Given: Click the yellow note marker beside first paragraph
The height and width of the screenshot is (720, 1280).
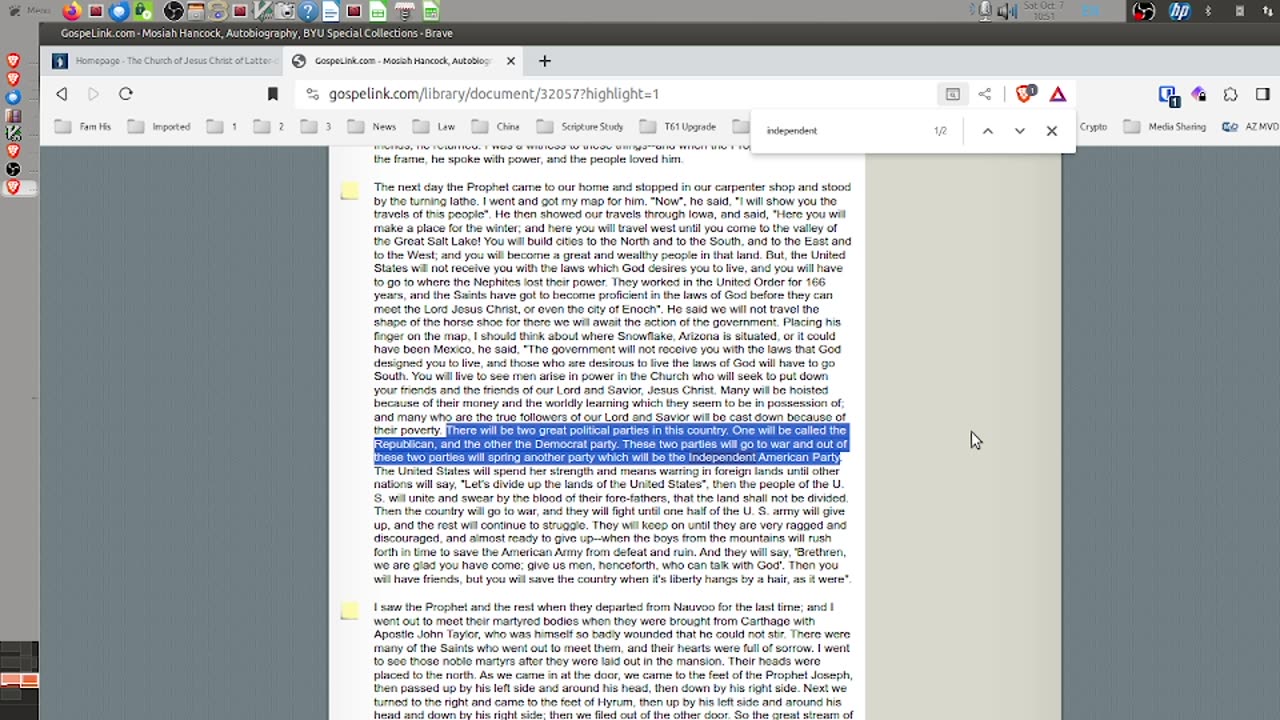Looking at the screenshot, I should point(349,191).
